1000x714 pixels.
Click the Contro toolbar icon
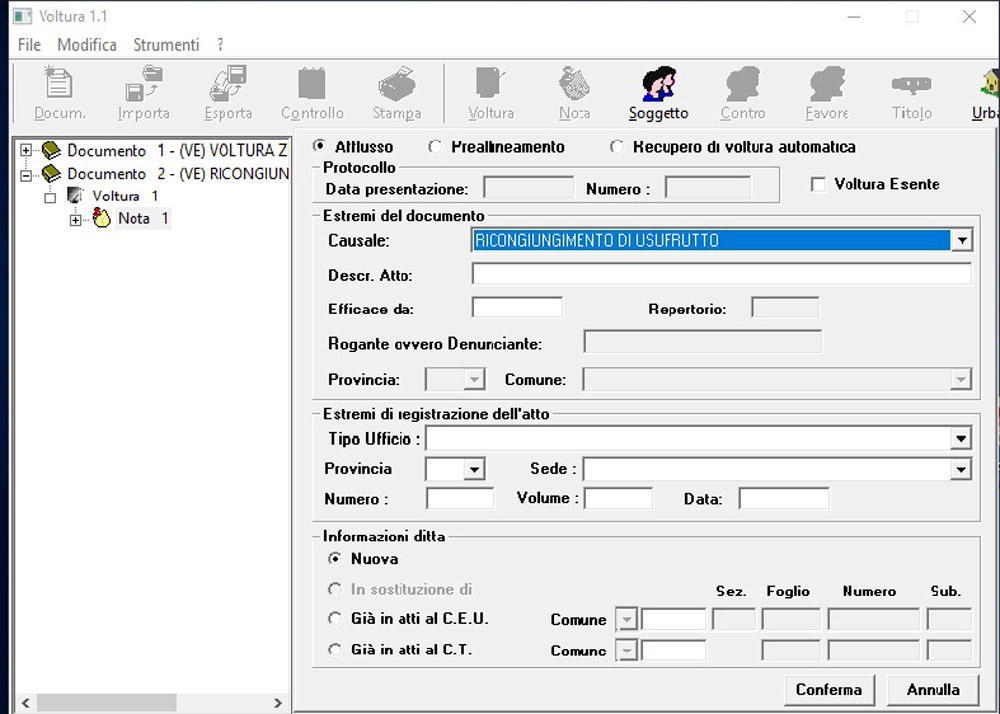click(x=743, y=83)
